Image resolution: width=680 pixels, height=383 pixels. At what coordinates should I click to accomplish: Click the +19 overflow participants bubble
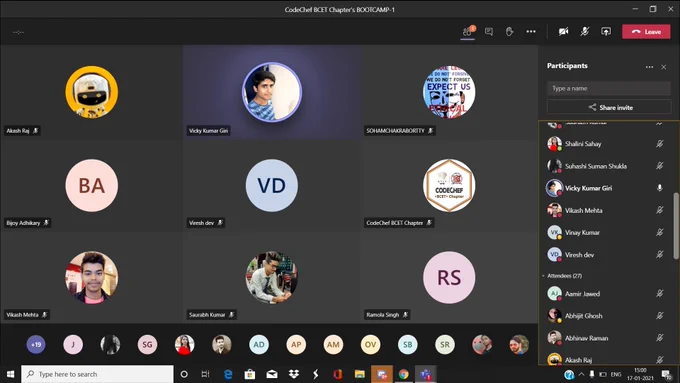[x=36, y=344]
